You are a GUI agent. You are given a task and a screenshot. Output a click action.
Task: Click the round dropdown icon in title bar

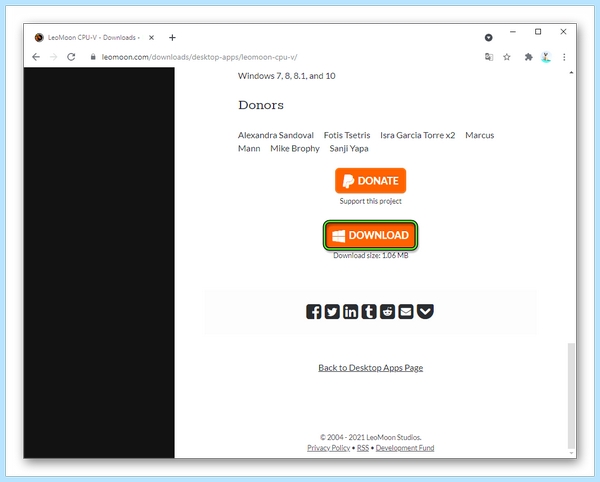pyautogui.click(x=489, y=37)
